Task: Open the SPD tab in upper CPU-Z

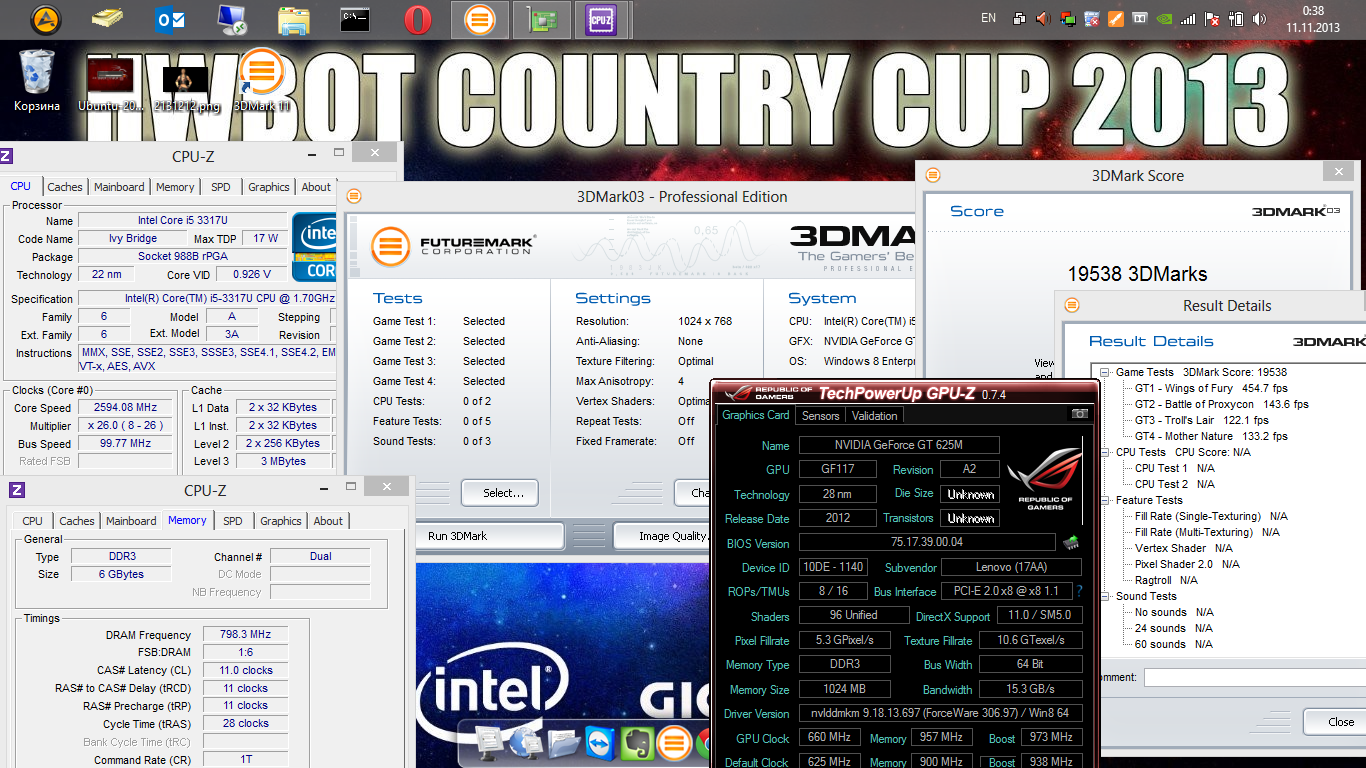Action: coord(221,187)
